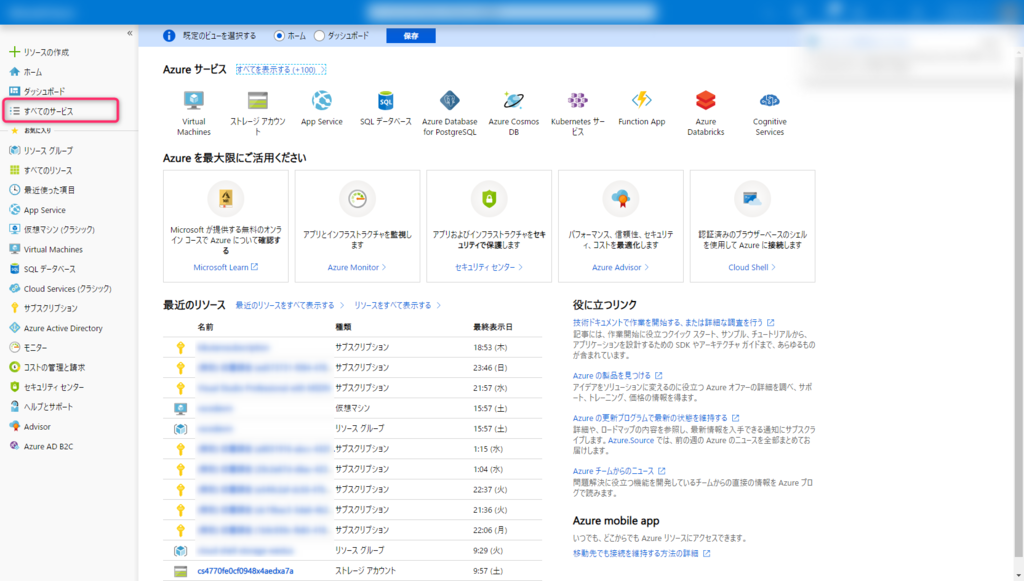Click the page vertical scrollbar
Screen dimensions: 1024x581
point(1019,307)
